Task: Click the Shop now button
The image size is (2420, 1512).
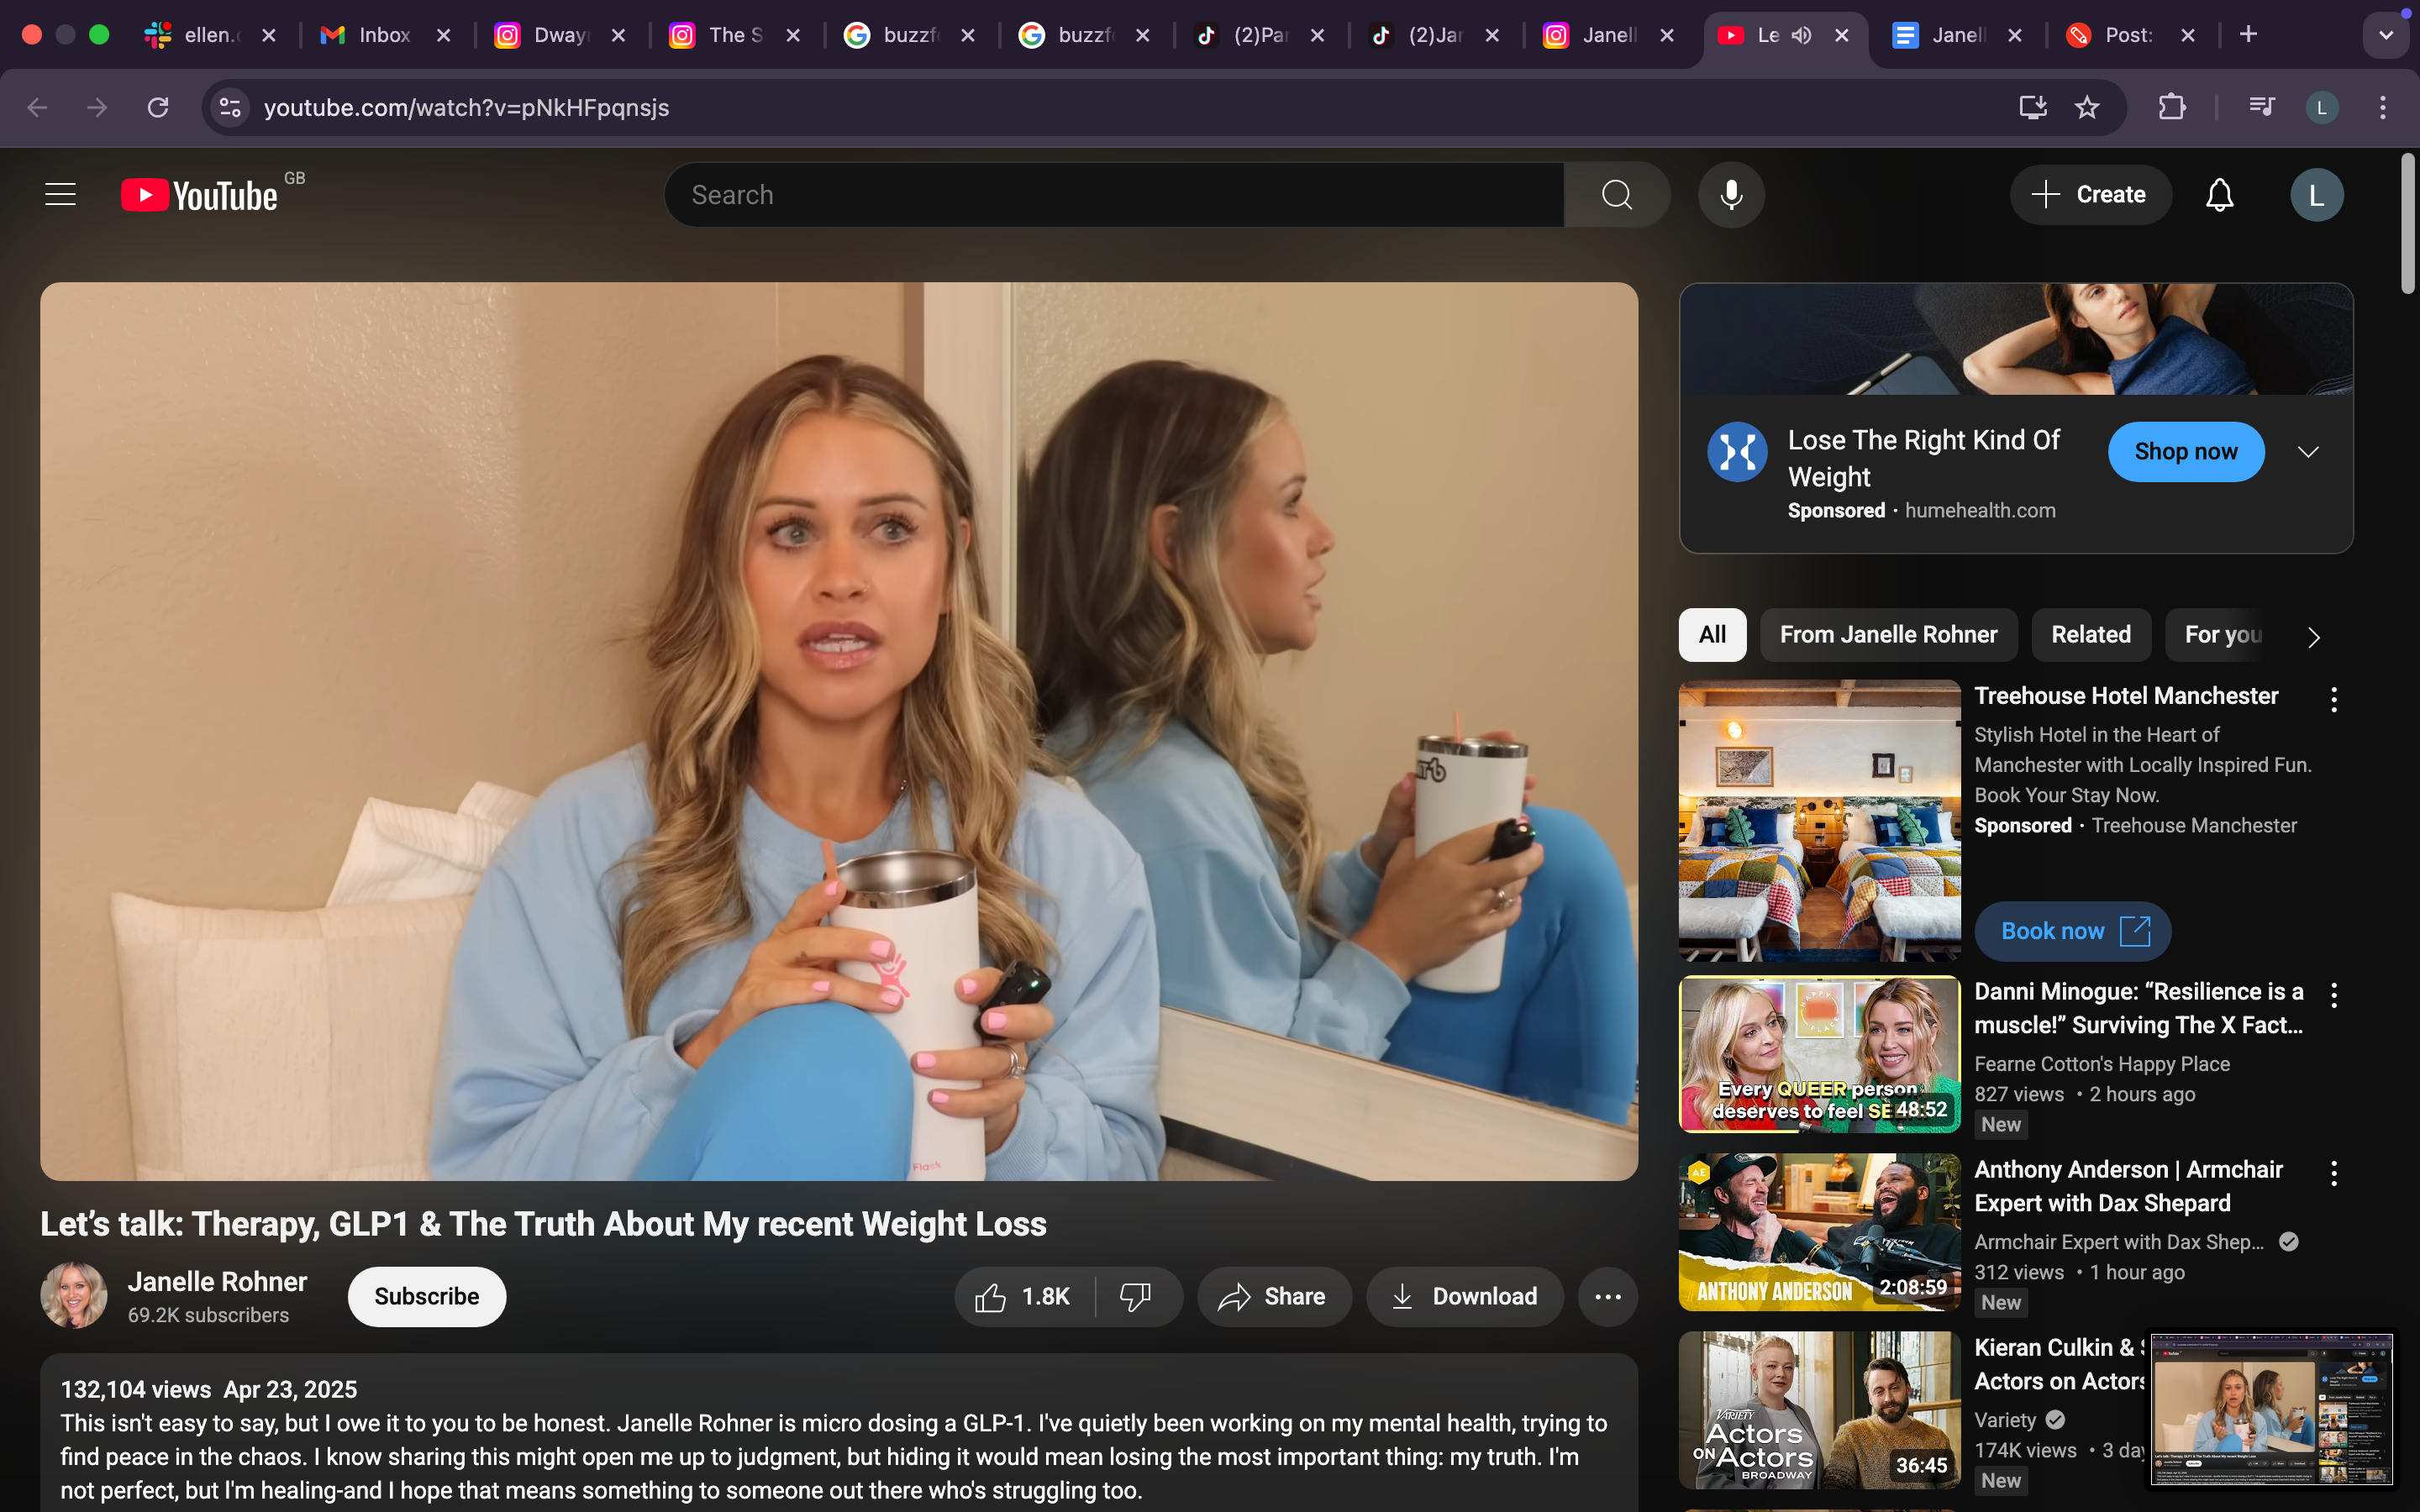Action: click(2185, 451)
